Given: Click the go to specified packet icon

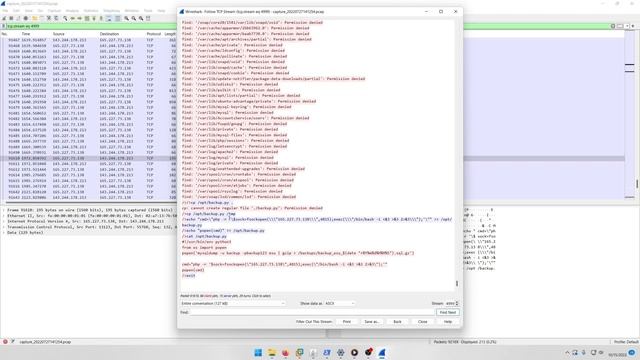Looking at the screenshot, I should point(87,18).
